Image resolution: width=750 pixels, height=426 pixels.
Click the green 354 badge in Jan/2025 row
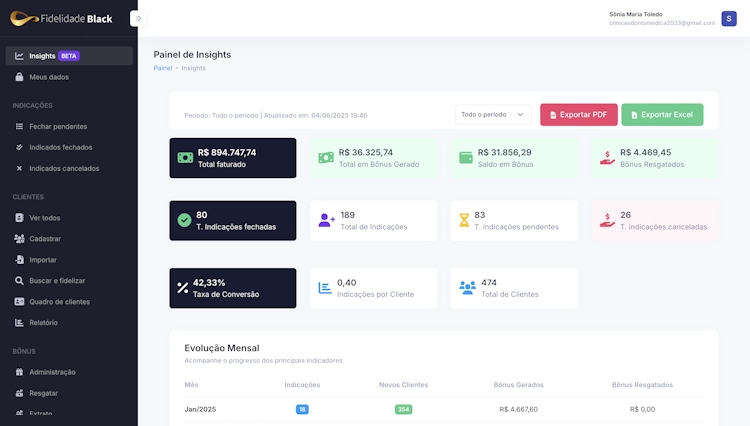click(404, 409)
